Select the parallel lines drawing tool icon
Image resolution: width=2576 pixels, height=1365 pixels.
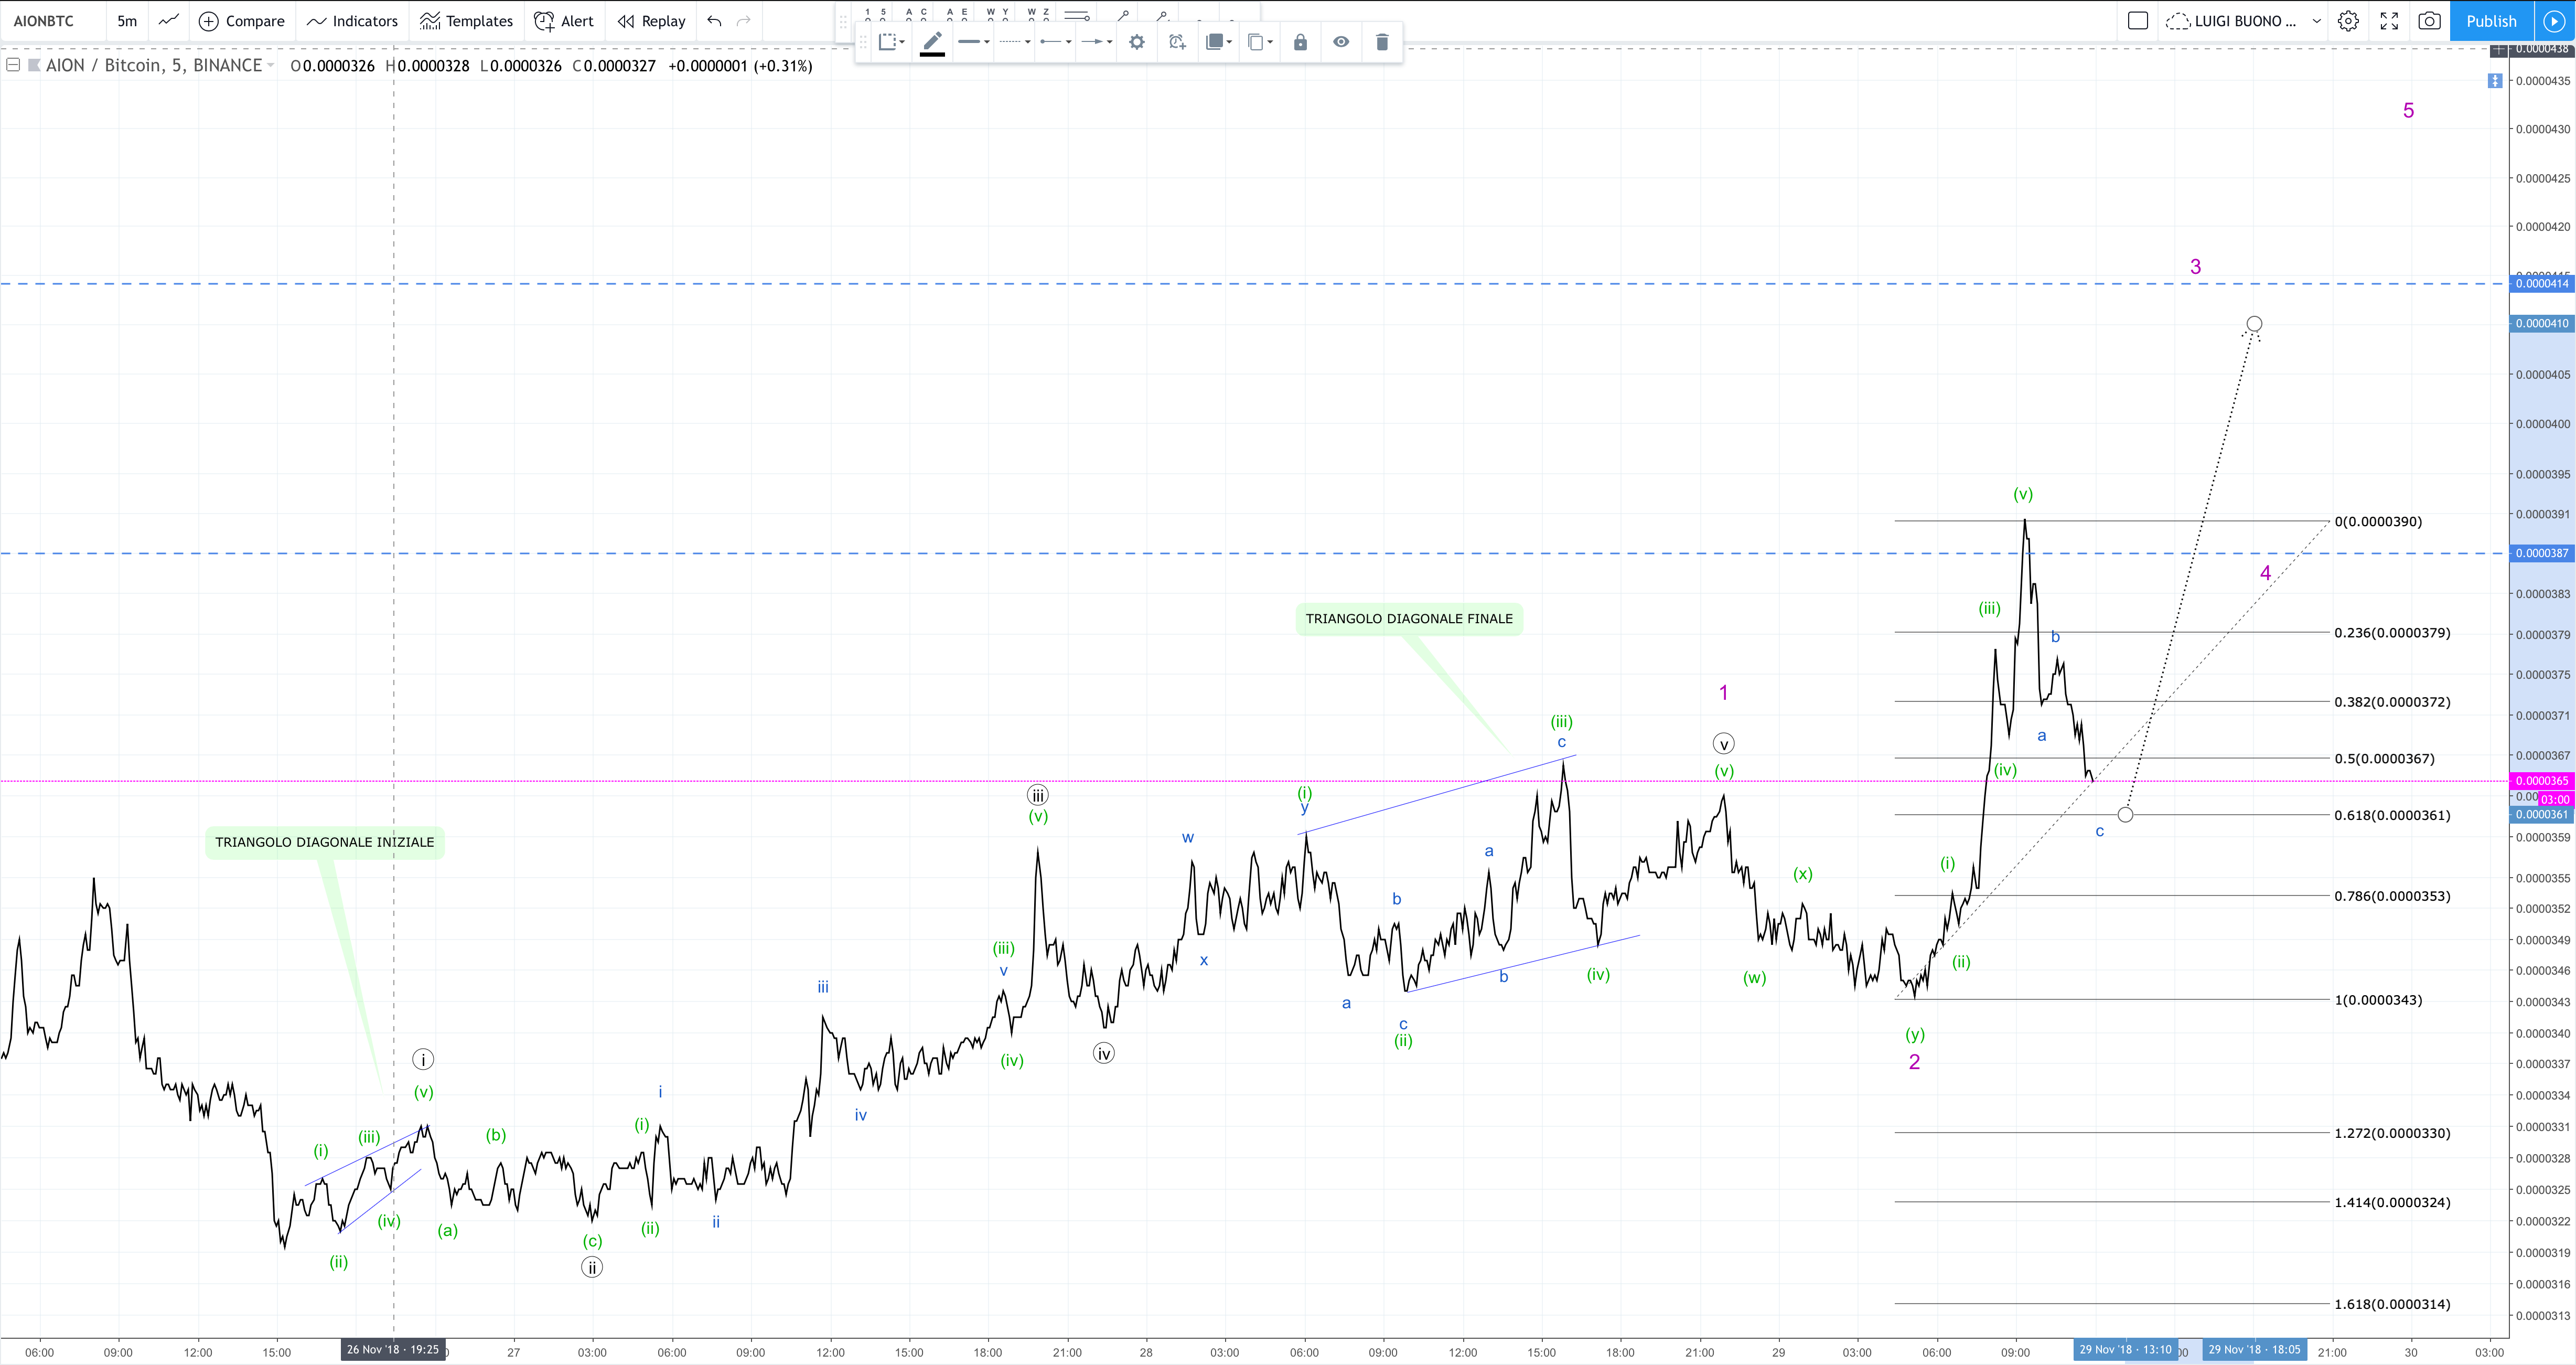click(x=1078, y=15)
